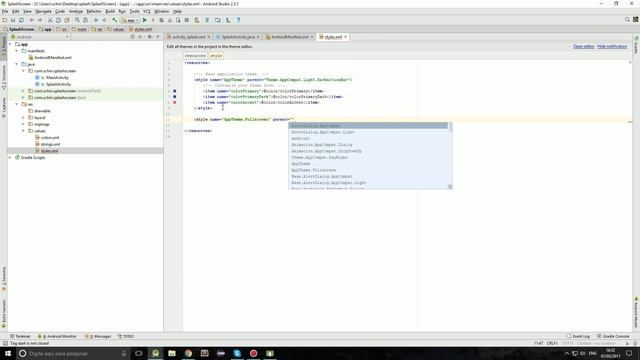Viewport: 640px width, 360px height.
Task: Click the Make Project hammer icon
Action: pos(115,20)
